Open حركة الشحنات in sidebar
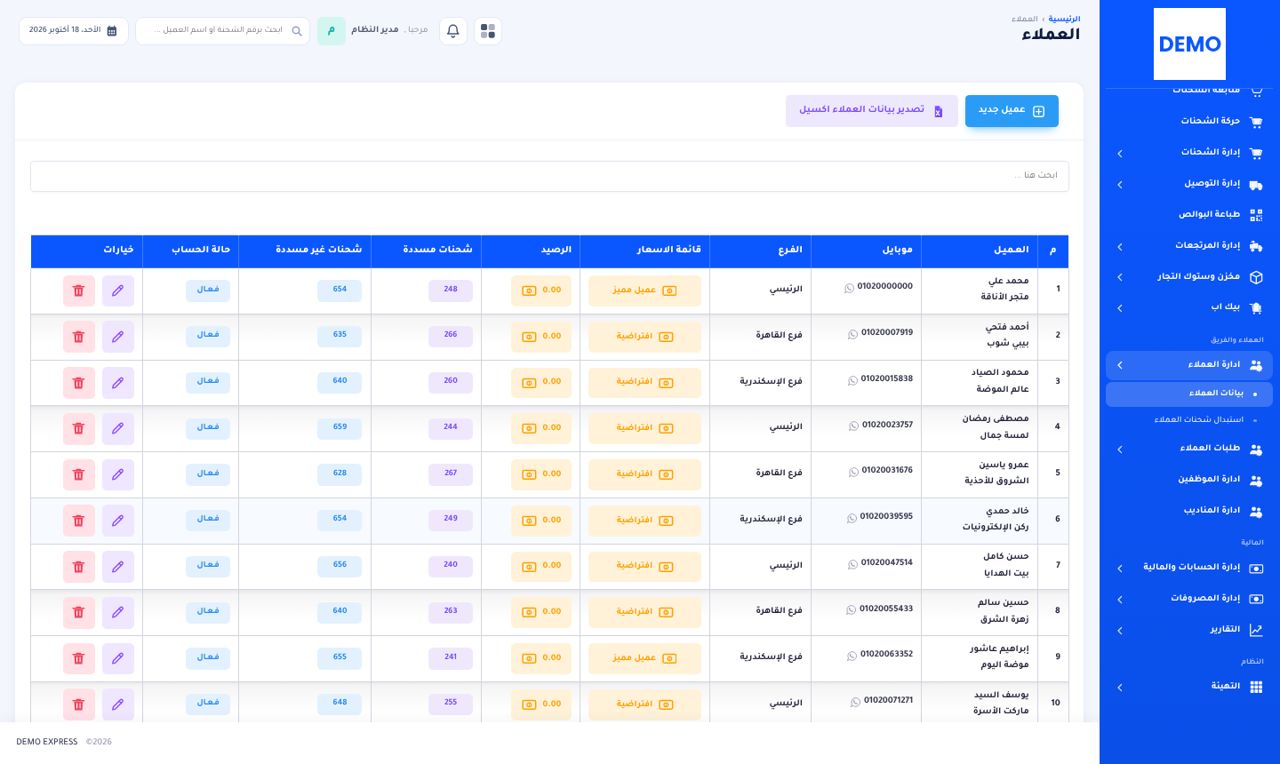 point(1189,122)
